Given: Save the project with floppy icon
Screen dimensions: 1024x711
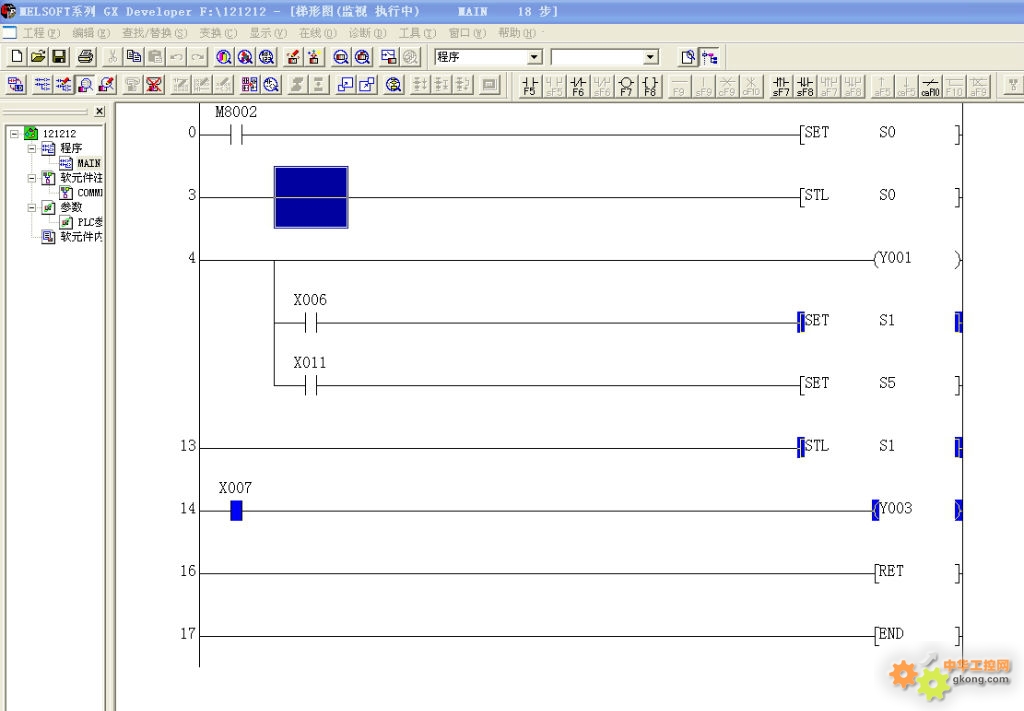Looking at the screenshot, I should point(59,57).
